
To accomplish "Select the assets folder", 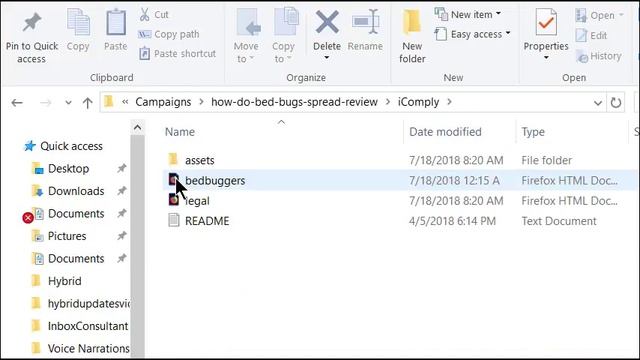I will coord(200,160).
